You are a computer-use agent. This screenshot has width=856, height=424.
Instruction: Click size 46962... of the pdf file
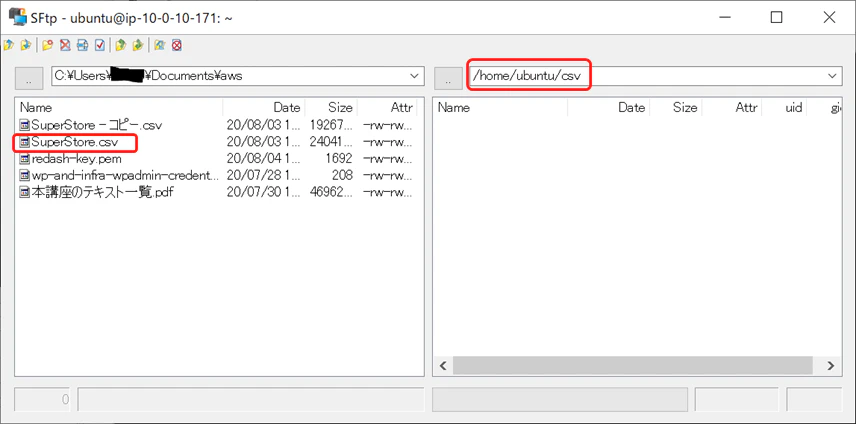click(x=331, y=192)
